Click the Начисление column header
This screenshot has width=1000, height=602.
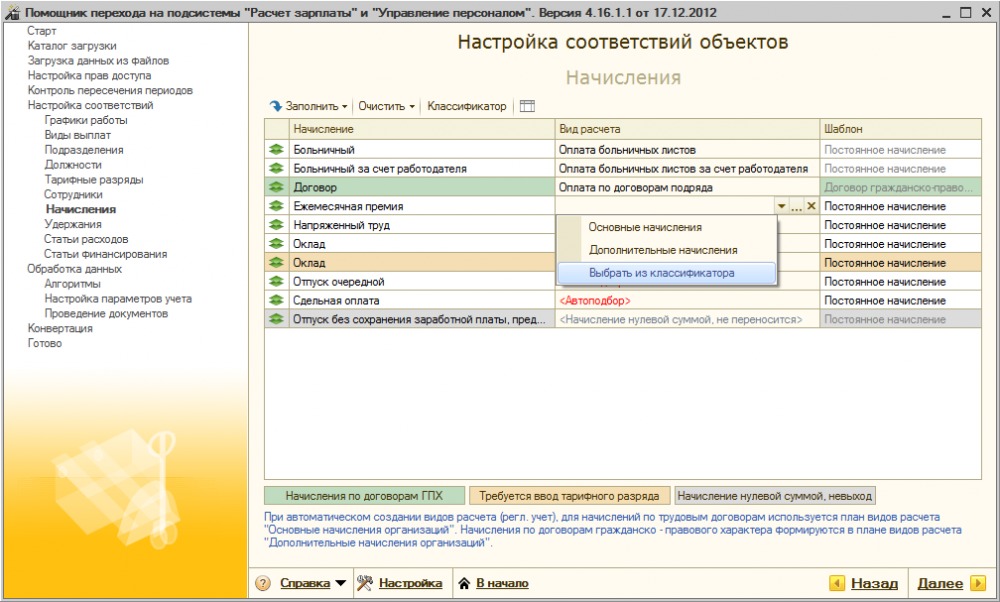[x=422, y=129]
